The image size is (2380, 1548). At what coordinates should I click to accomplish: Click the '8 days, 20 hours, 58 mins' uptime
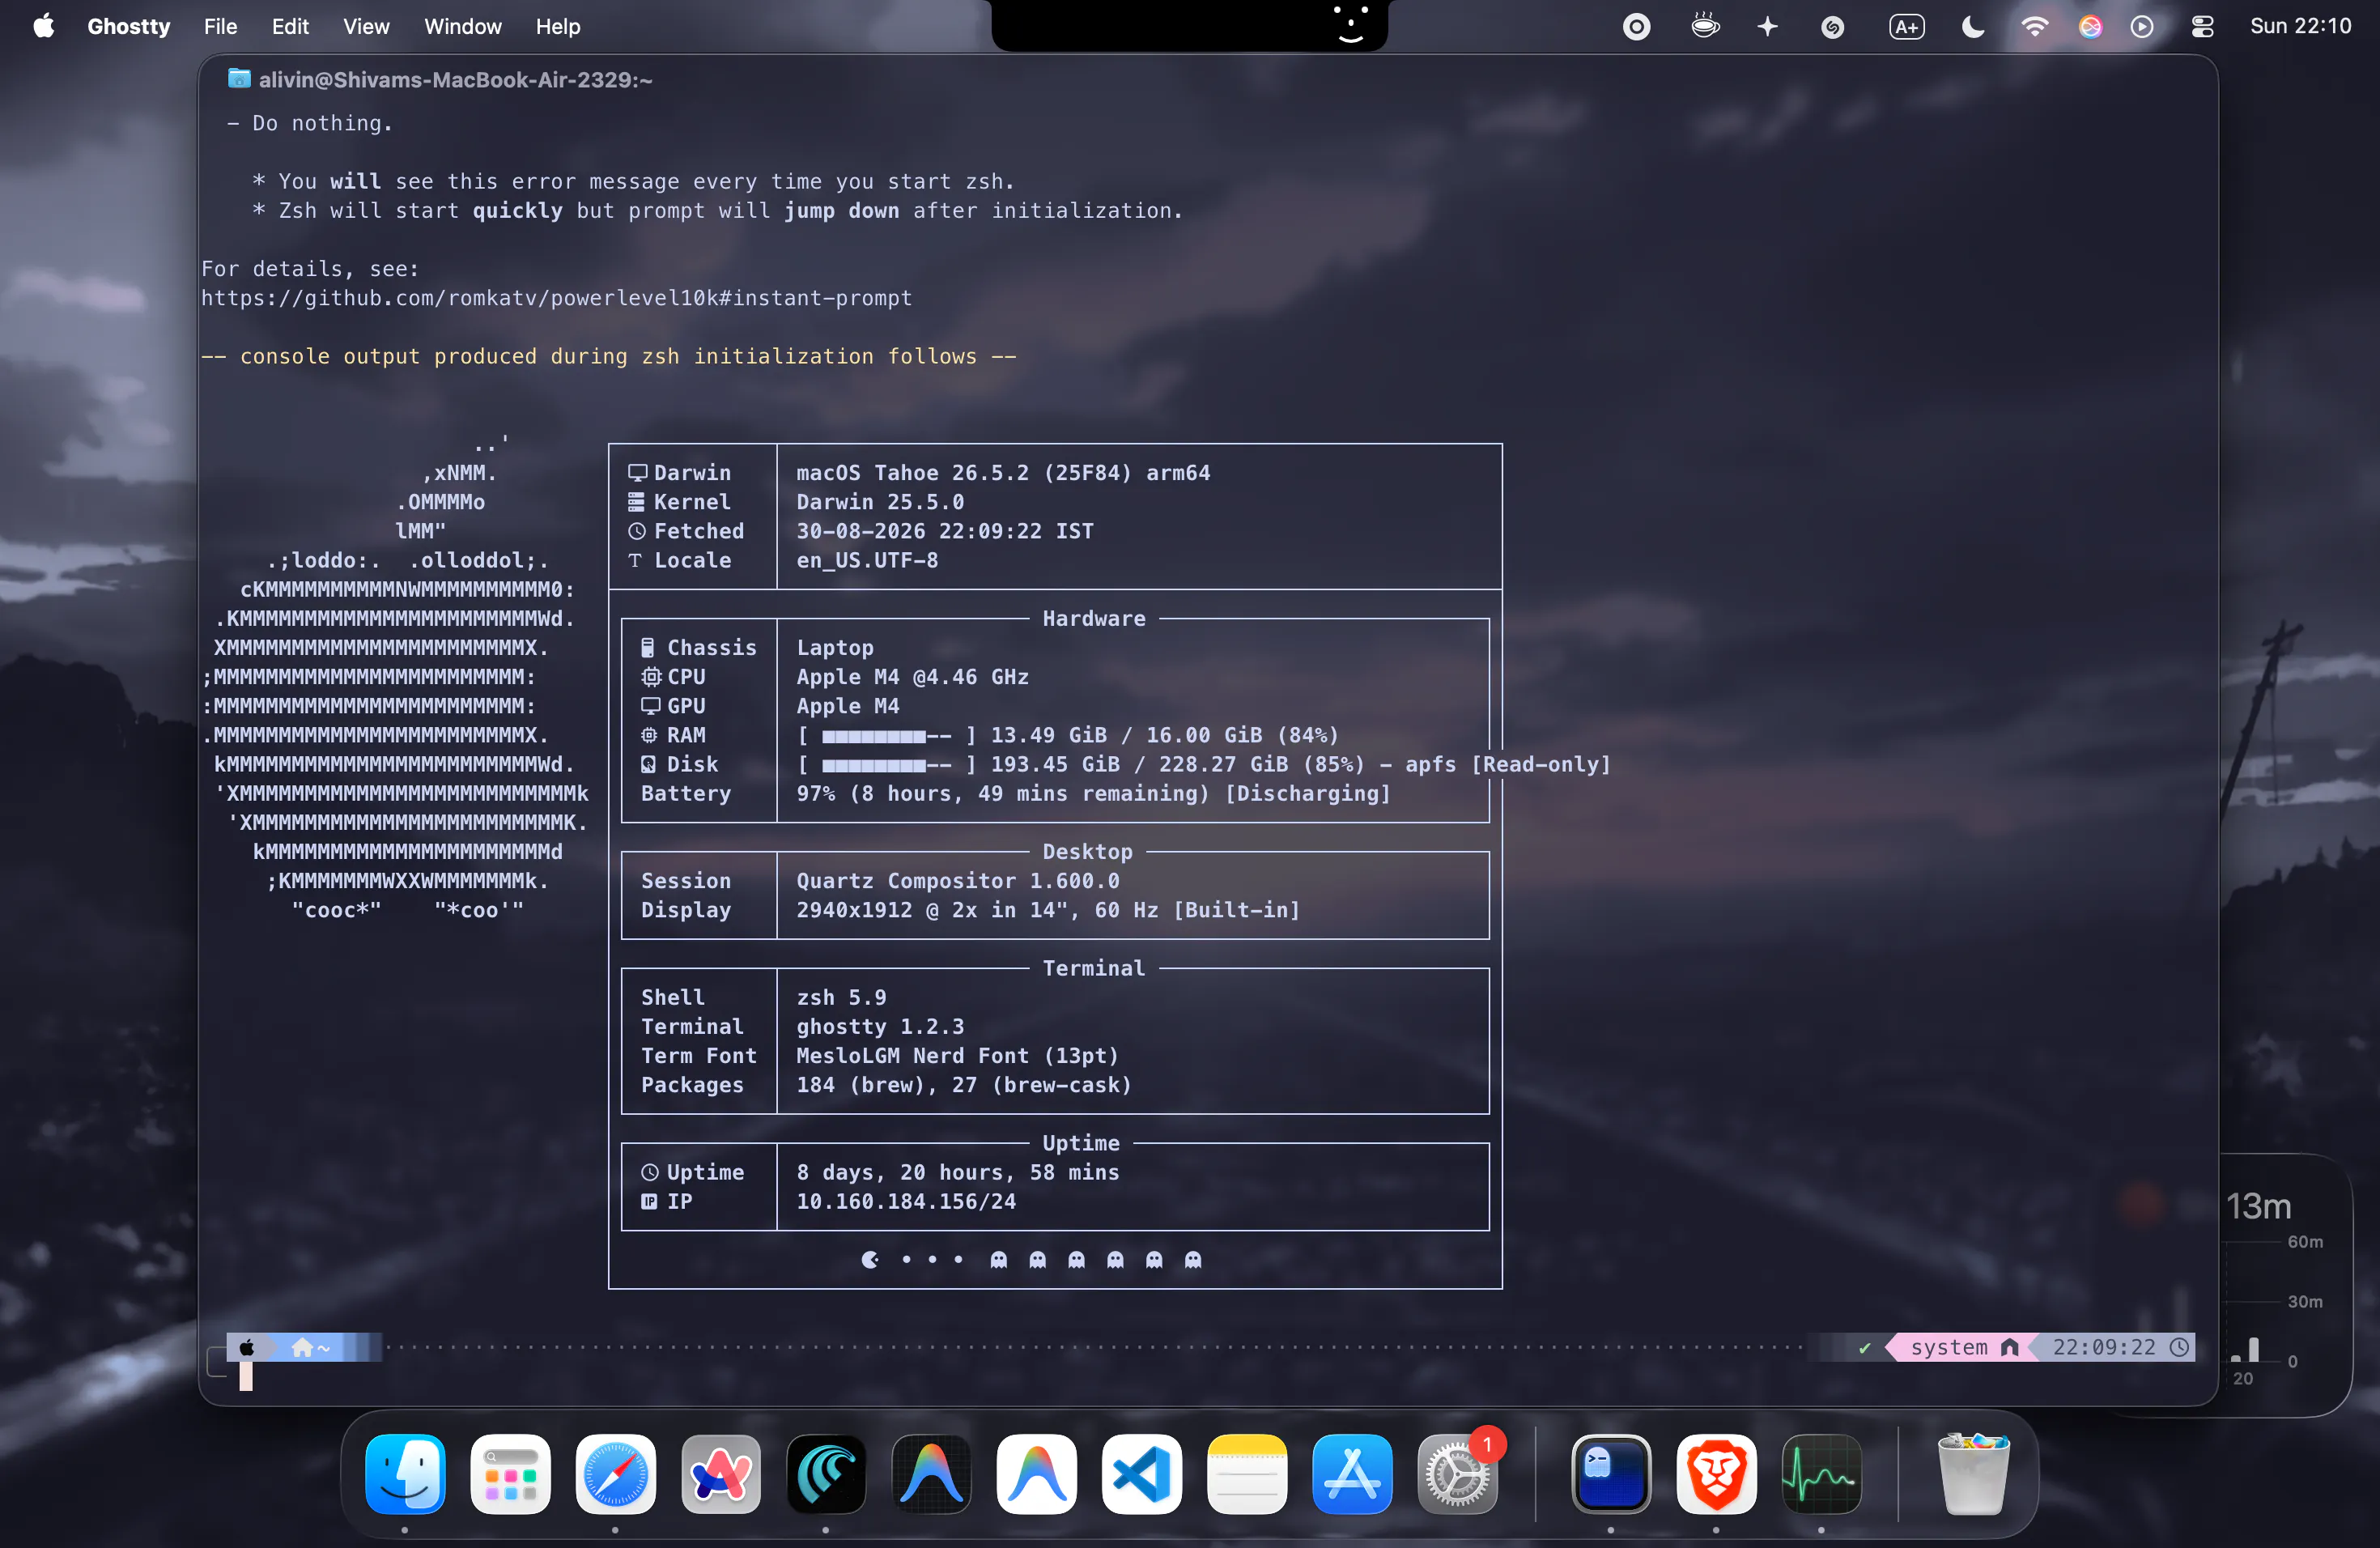click(957, 1172)
